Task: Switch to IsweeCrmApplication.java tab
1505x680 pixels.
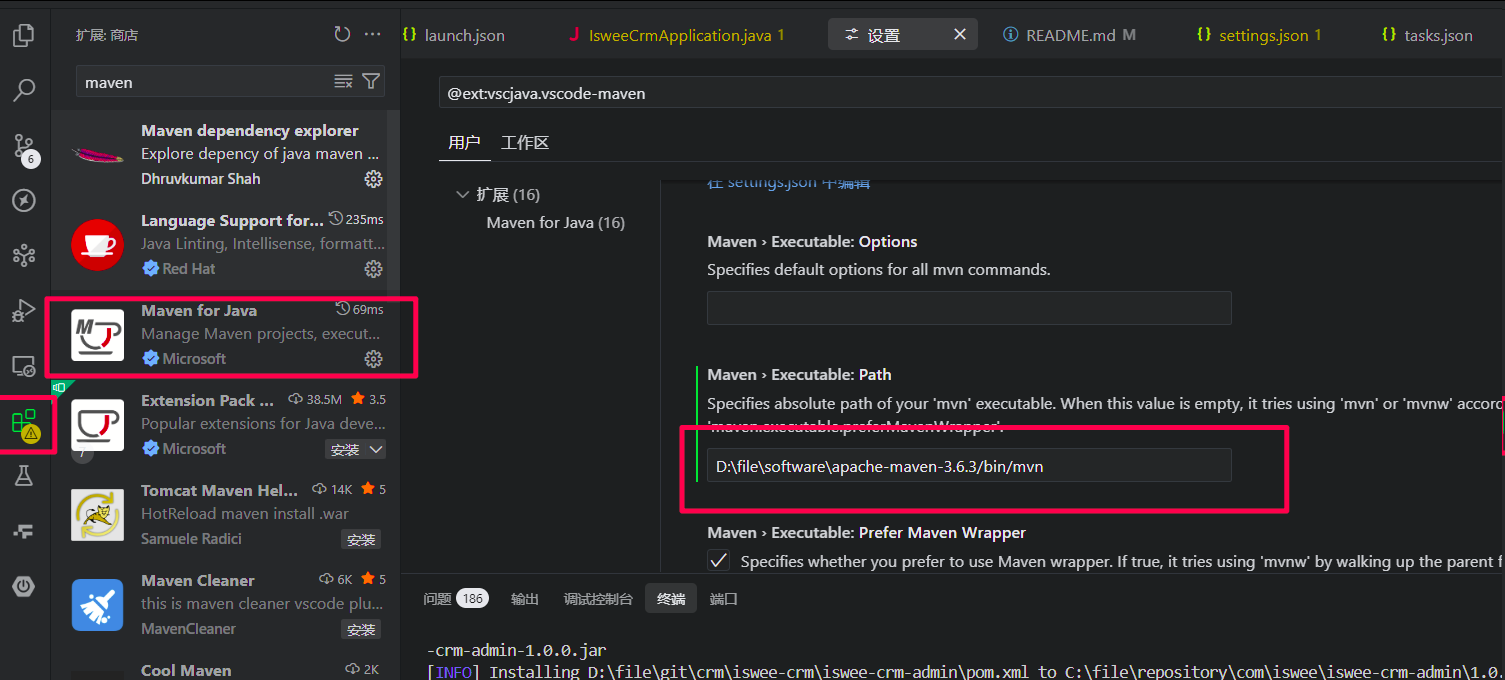Action: (x=676, y=35)
